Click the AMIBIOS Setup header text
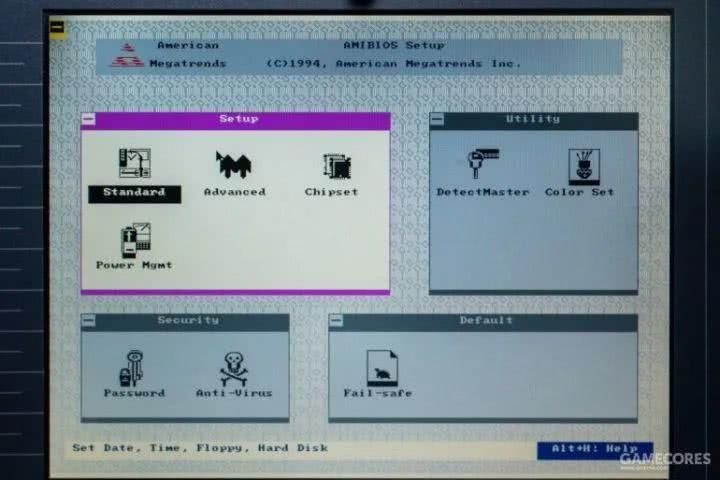 coord(394,45)
